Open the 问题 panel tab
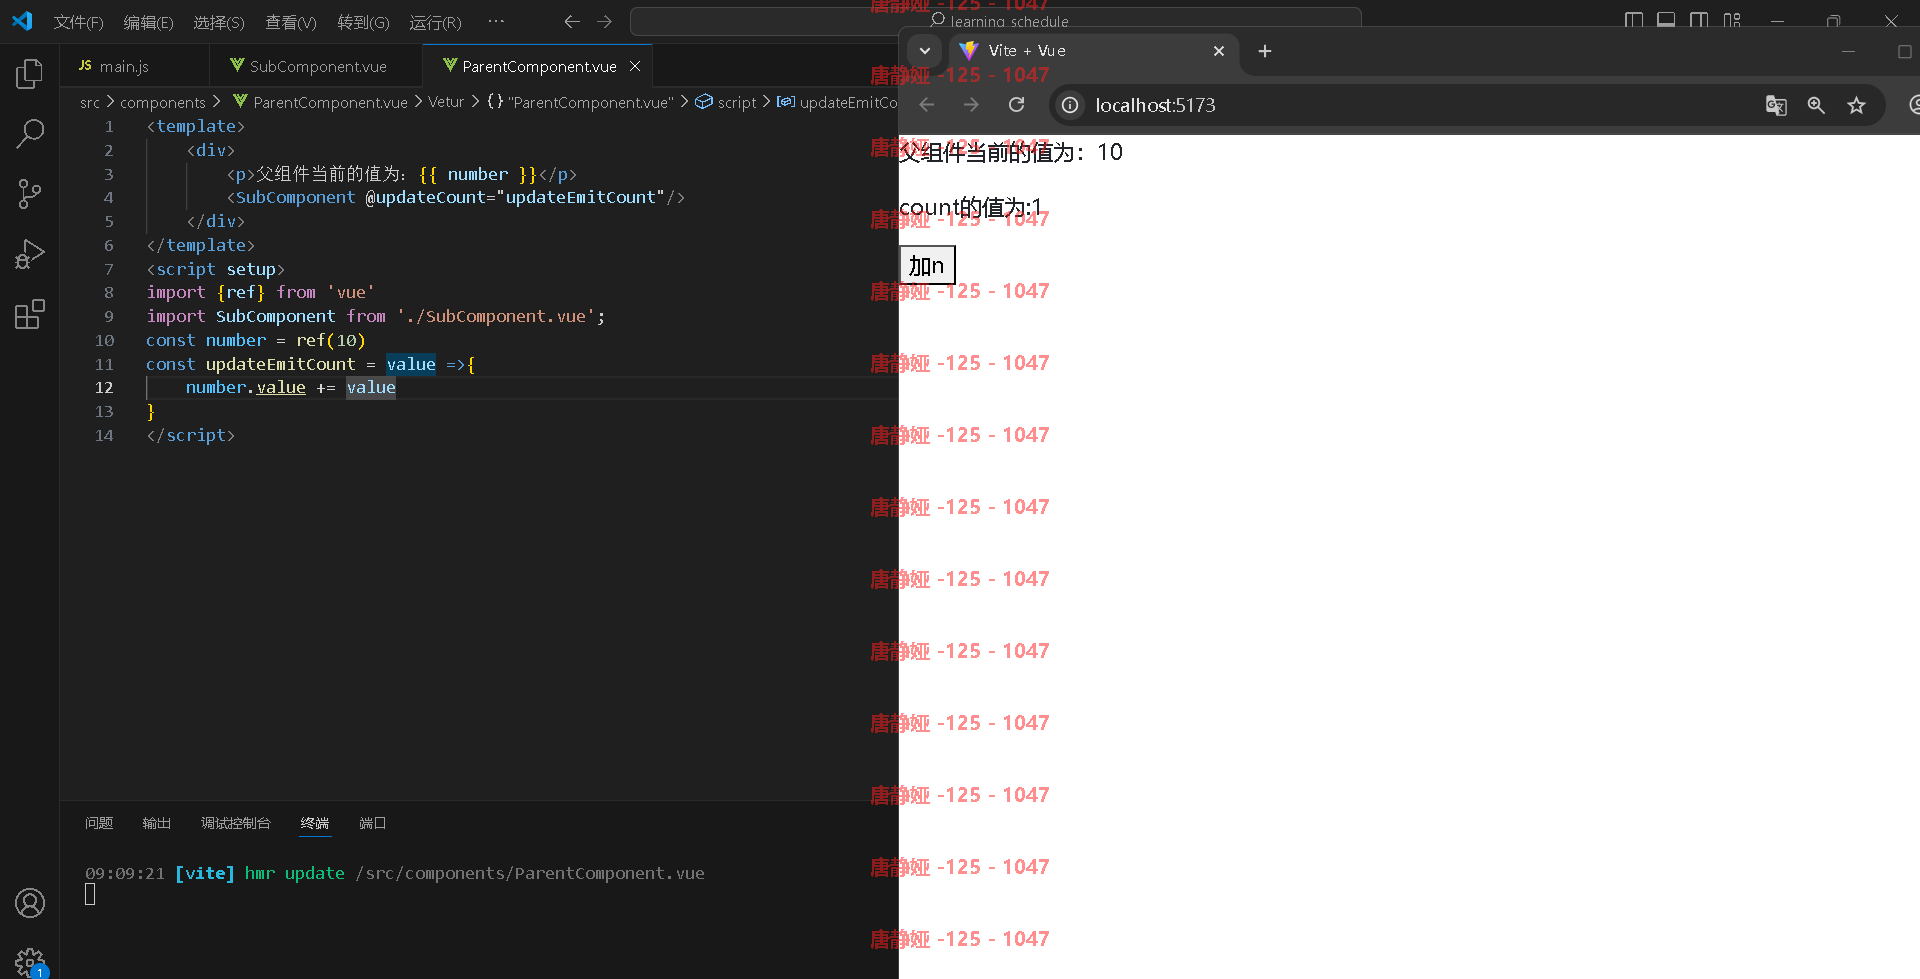1920x979 pixels. [x=99, y=823]
